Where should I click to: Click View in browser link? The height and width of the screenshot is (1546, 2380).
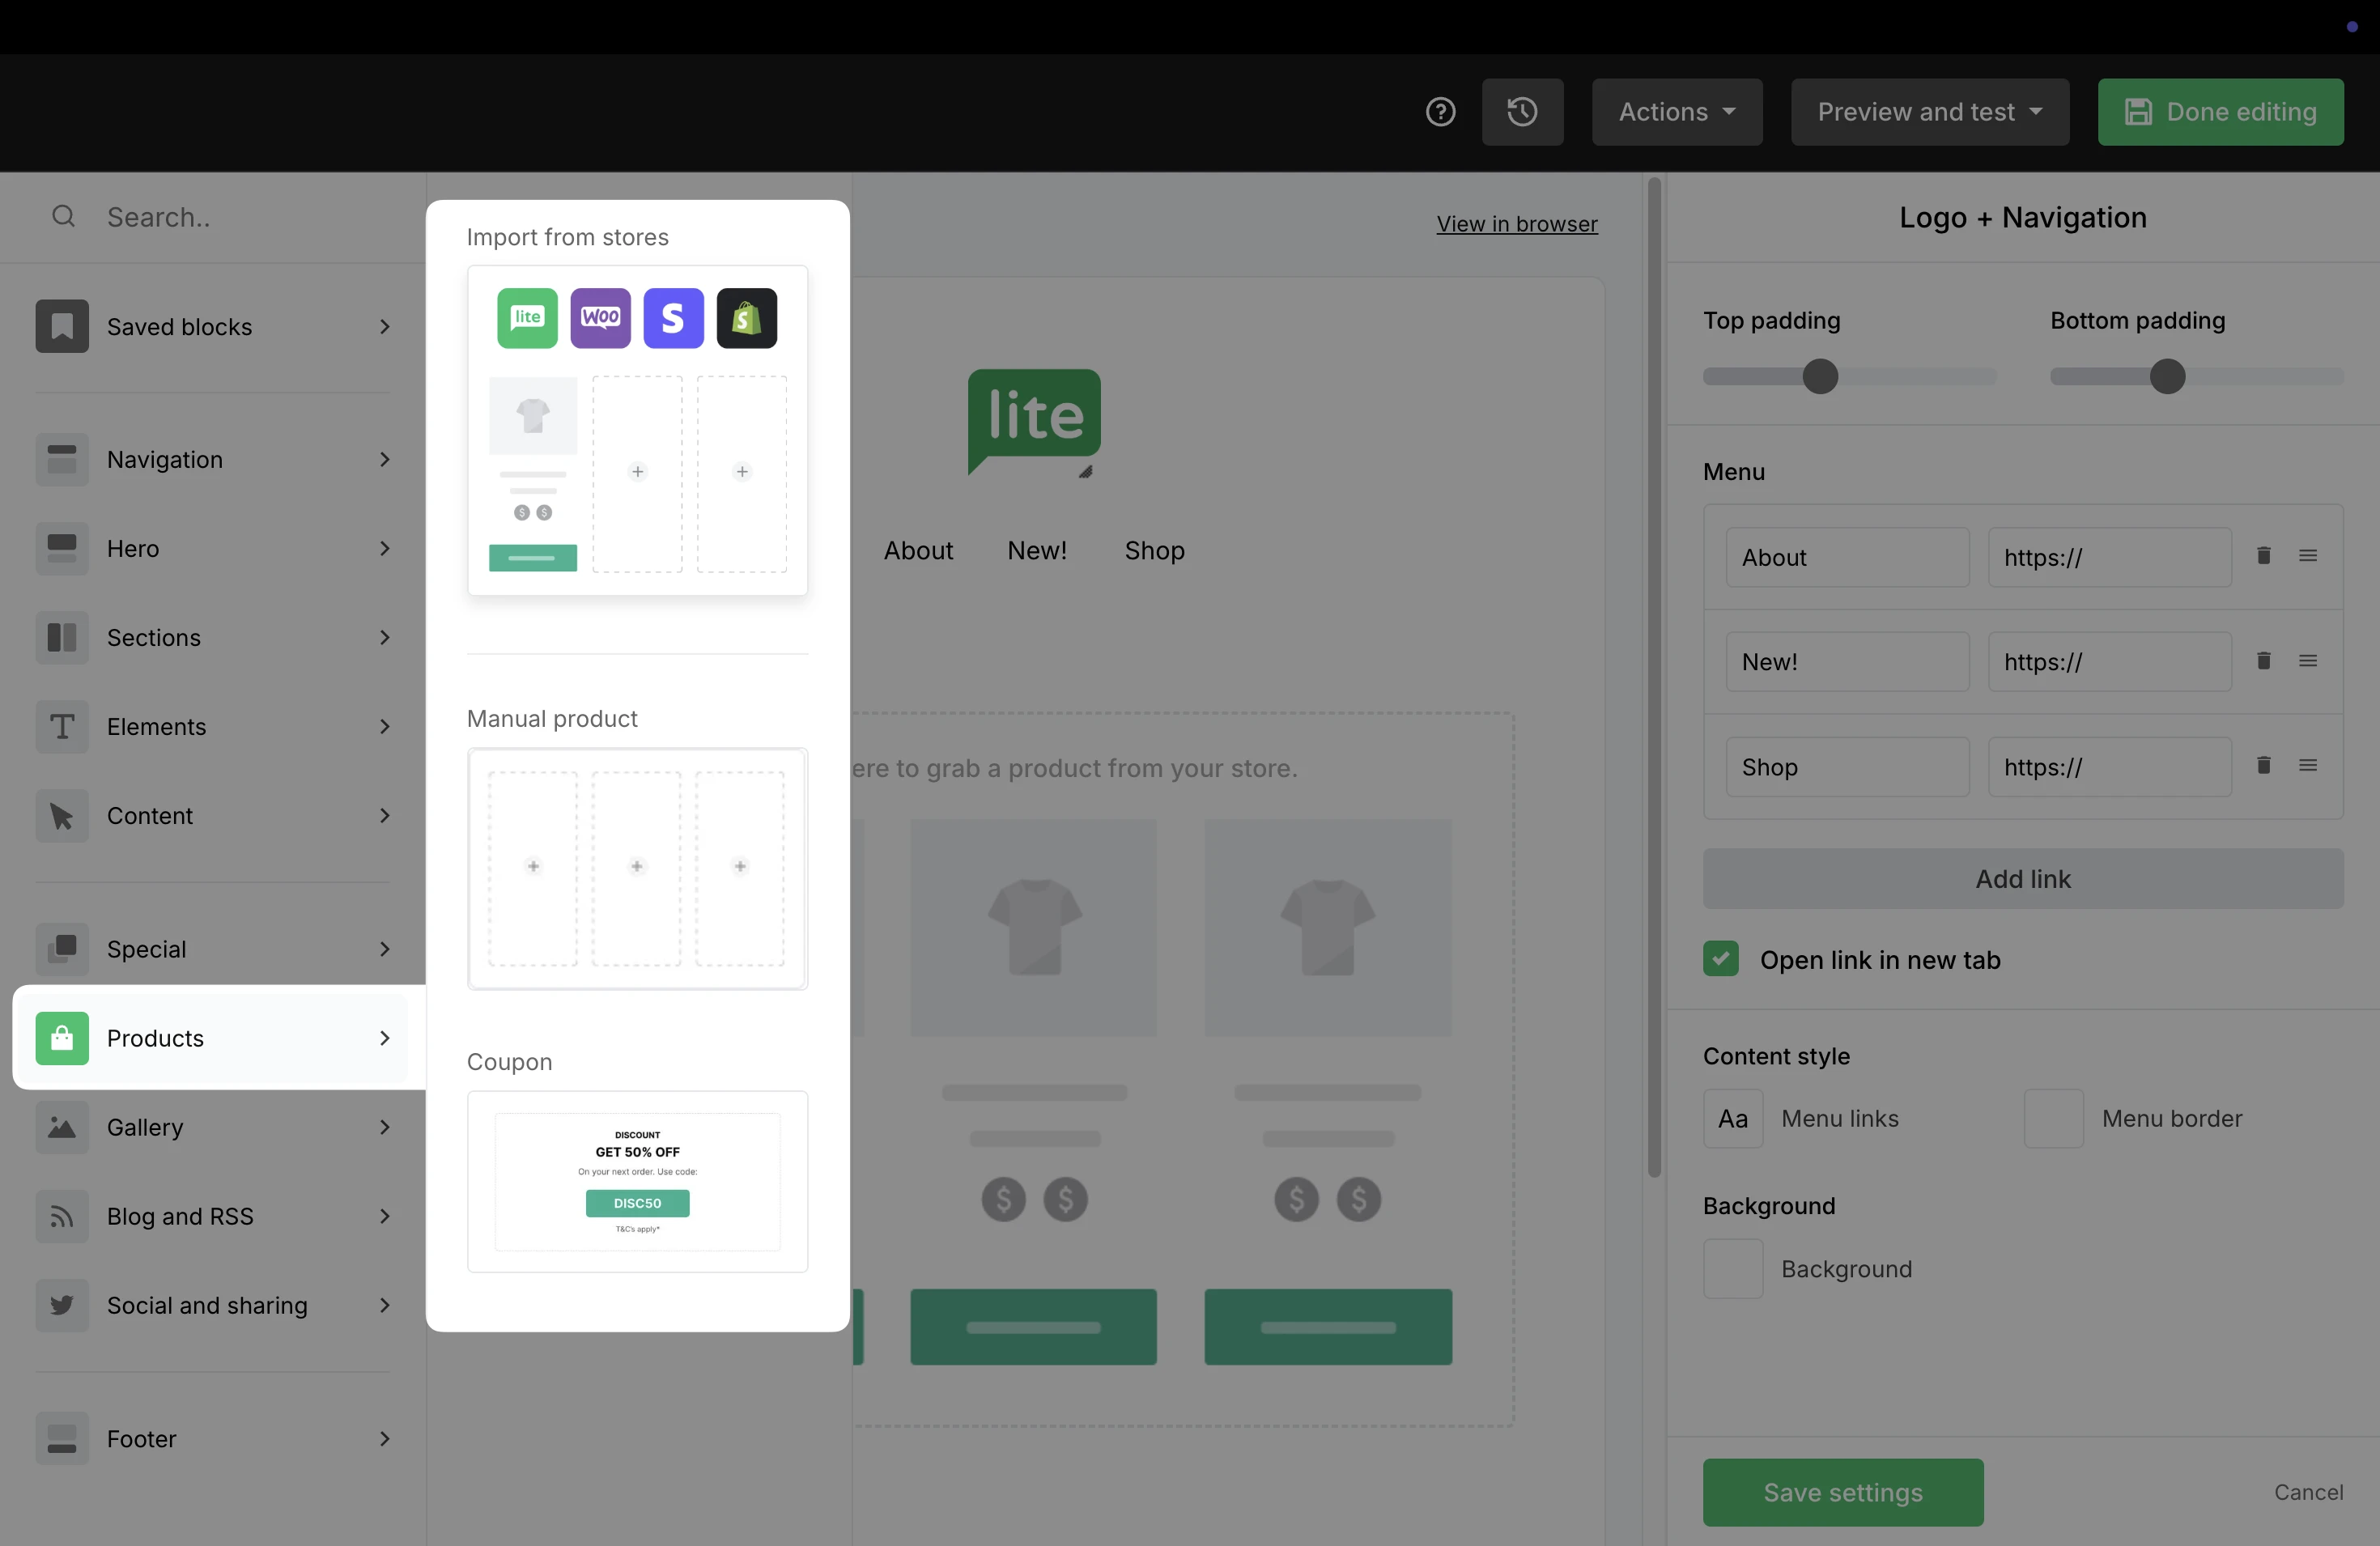click(1516, 224)
